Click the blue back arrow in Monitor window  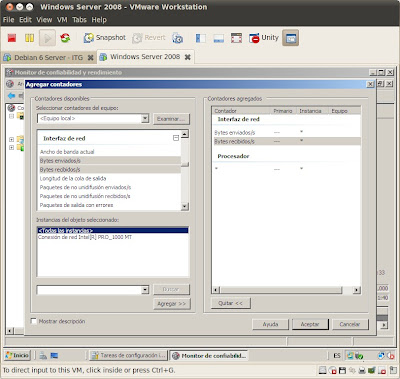(11, 96)
